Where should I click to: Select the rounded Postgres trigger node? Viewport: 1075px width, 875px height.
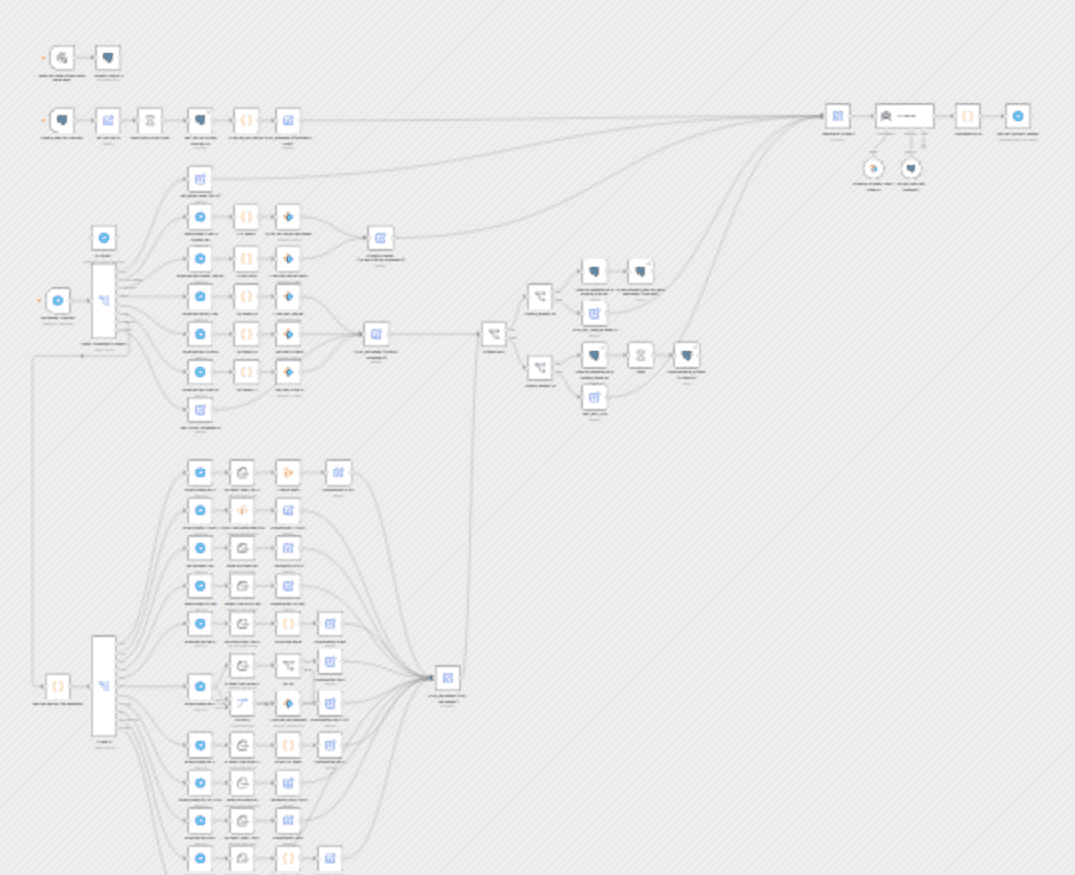tap(62, 120)
